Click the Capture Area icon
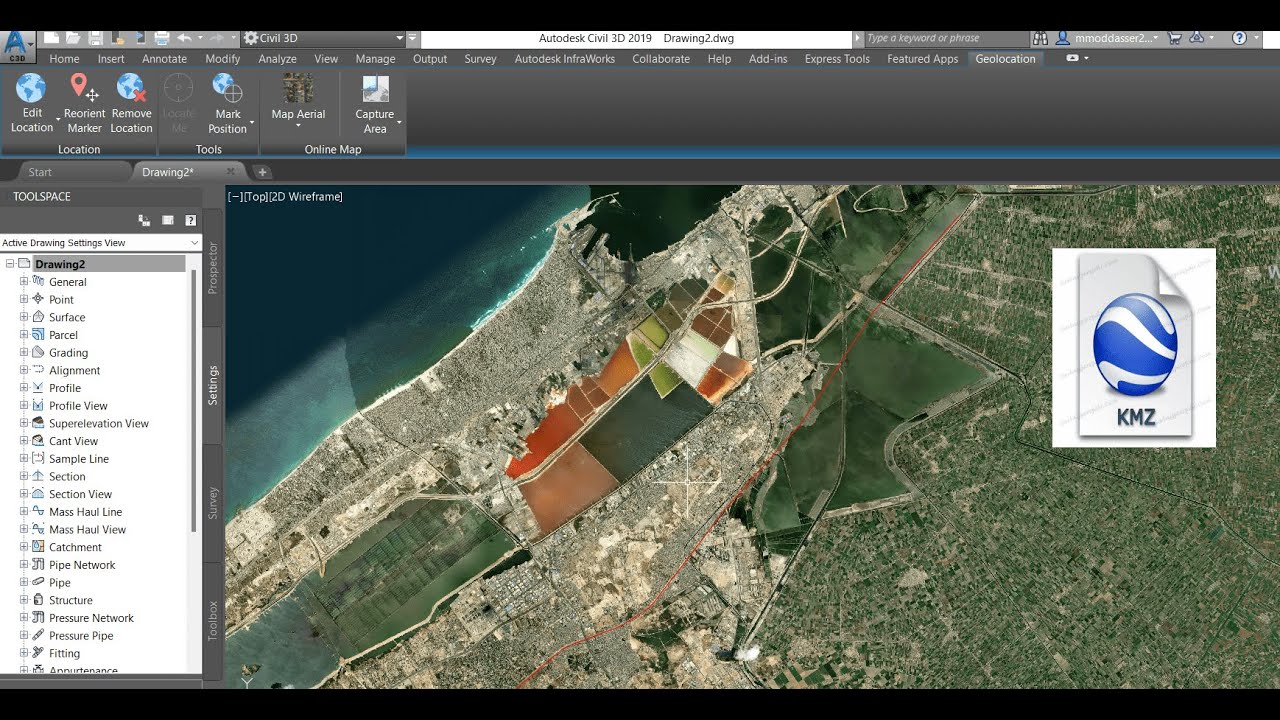The width and height of the screenshot is (1280, 720). [375, 89]
